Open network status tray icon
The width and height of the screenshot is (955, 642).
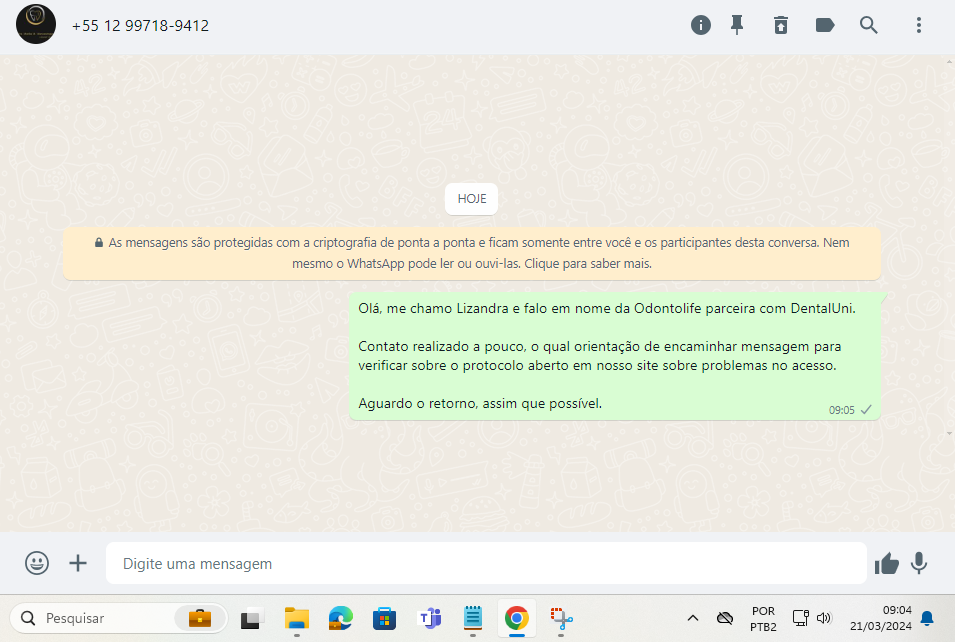coord(800,618)
